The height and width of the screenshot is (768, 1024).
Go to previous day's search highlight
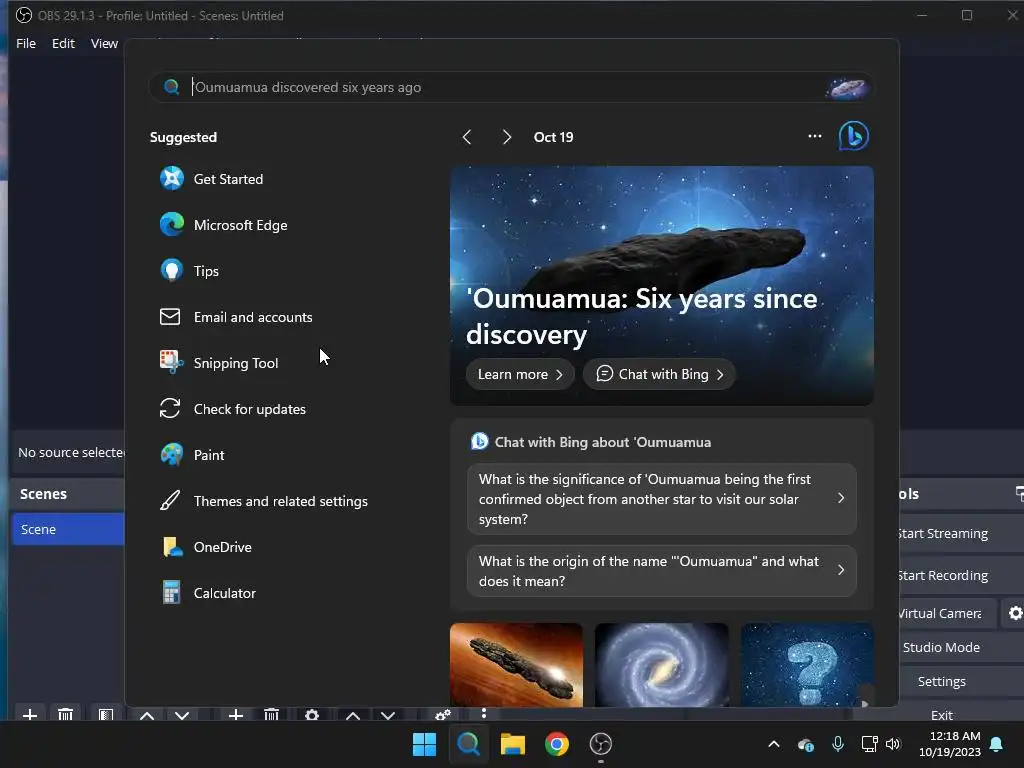click(467, 137)
